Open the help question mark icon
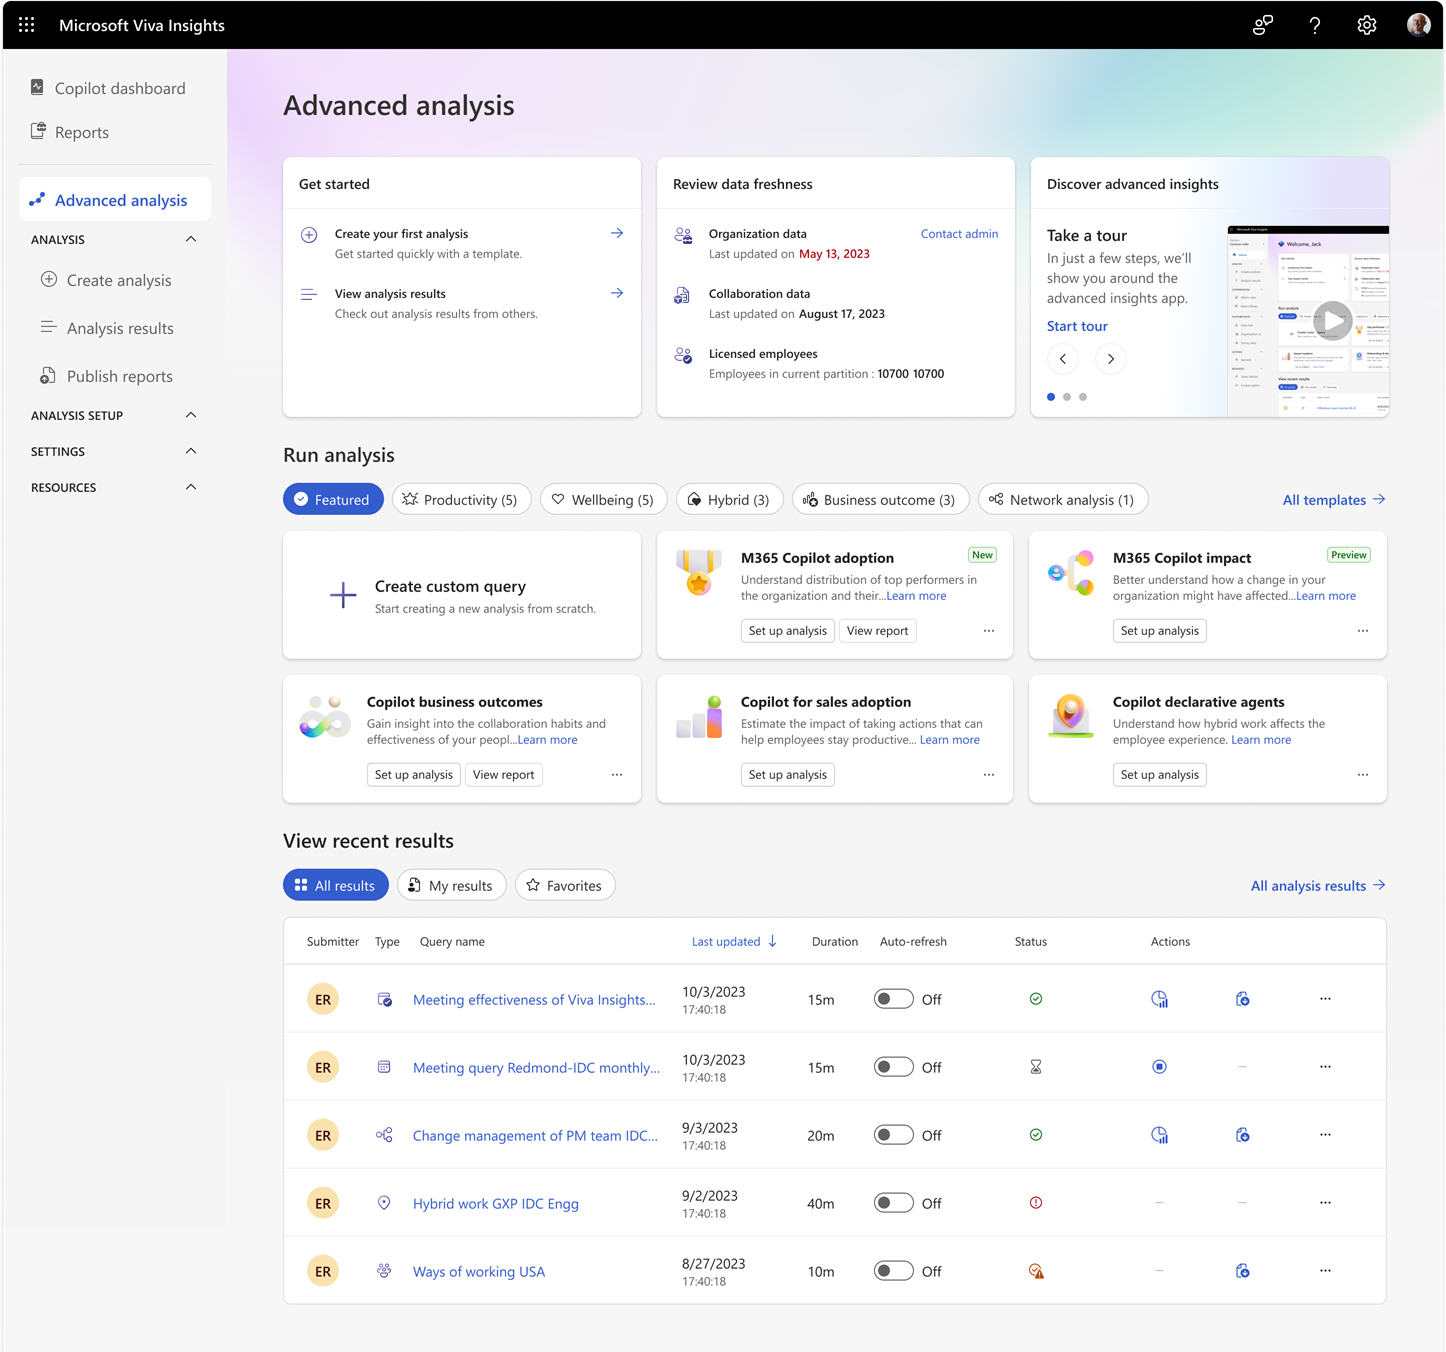Screen dimensions: 1446x1352 click(1315, 25)
